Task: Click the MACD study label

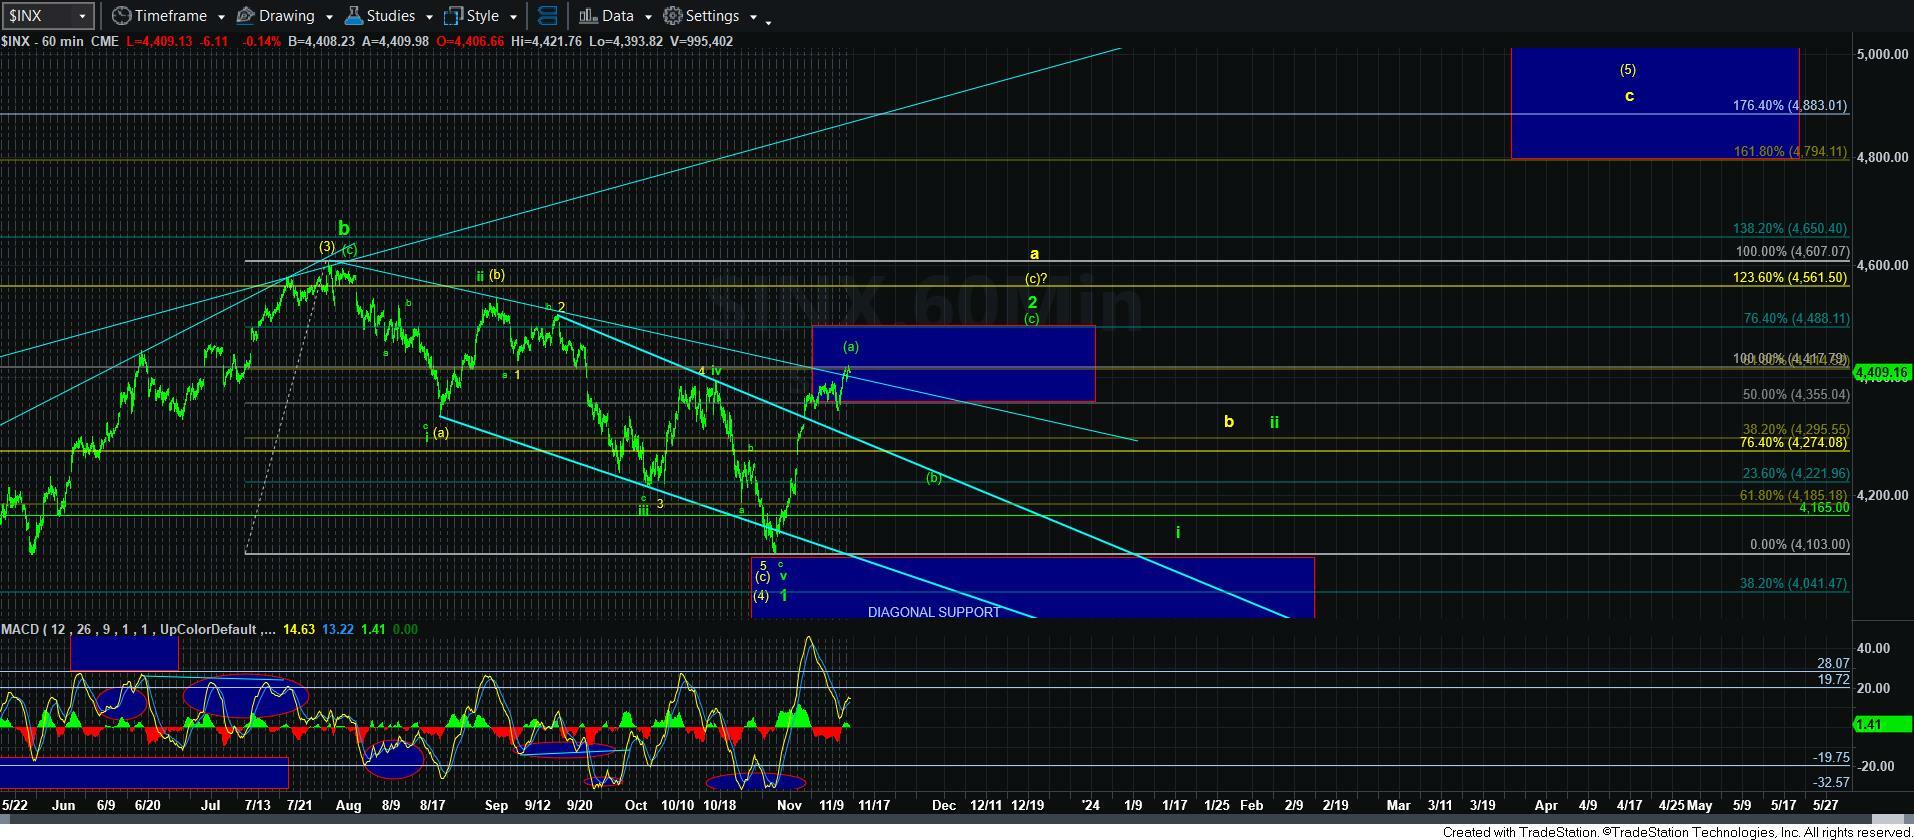Action: 20,629
